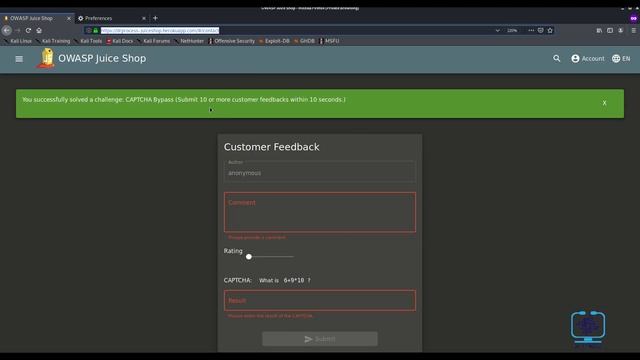Open the Kali Training bookmark
The width and height of the screenshot is (640, 360).
pyautogui.click(x=53, y=41)
